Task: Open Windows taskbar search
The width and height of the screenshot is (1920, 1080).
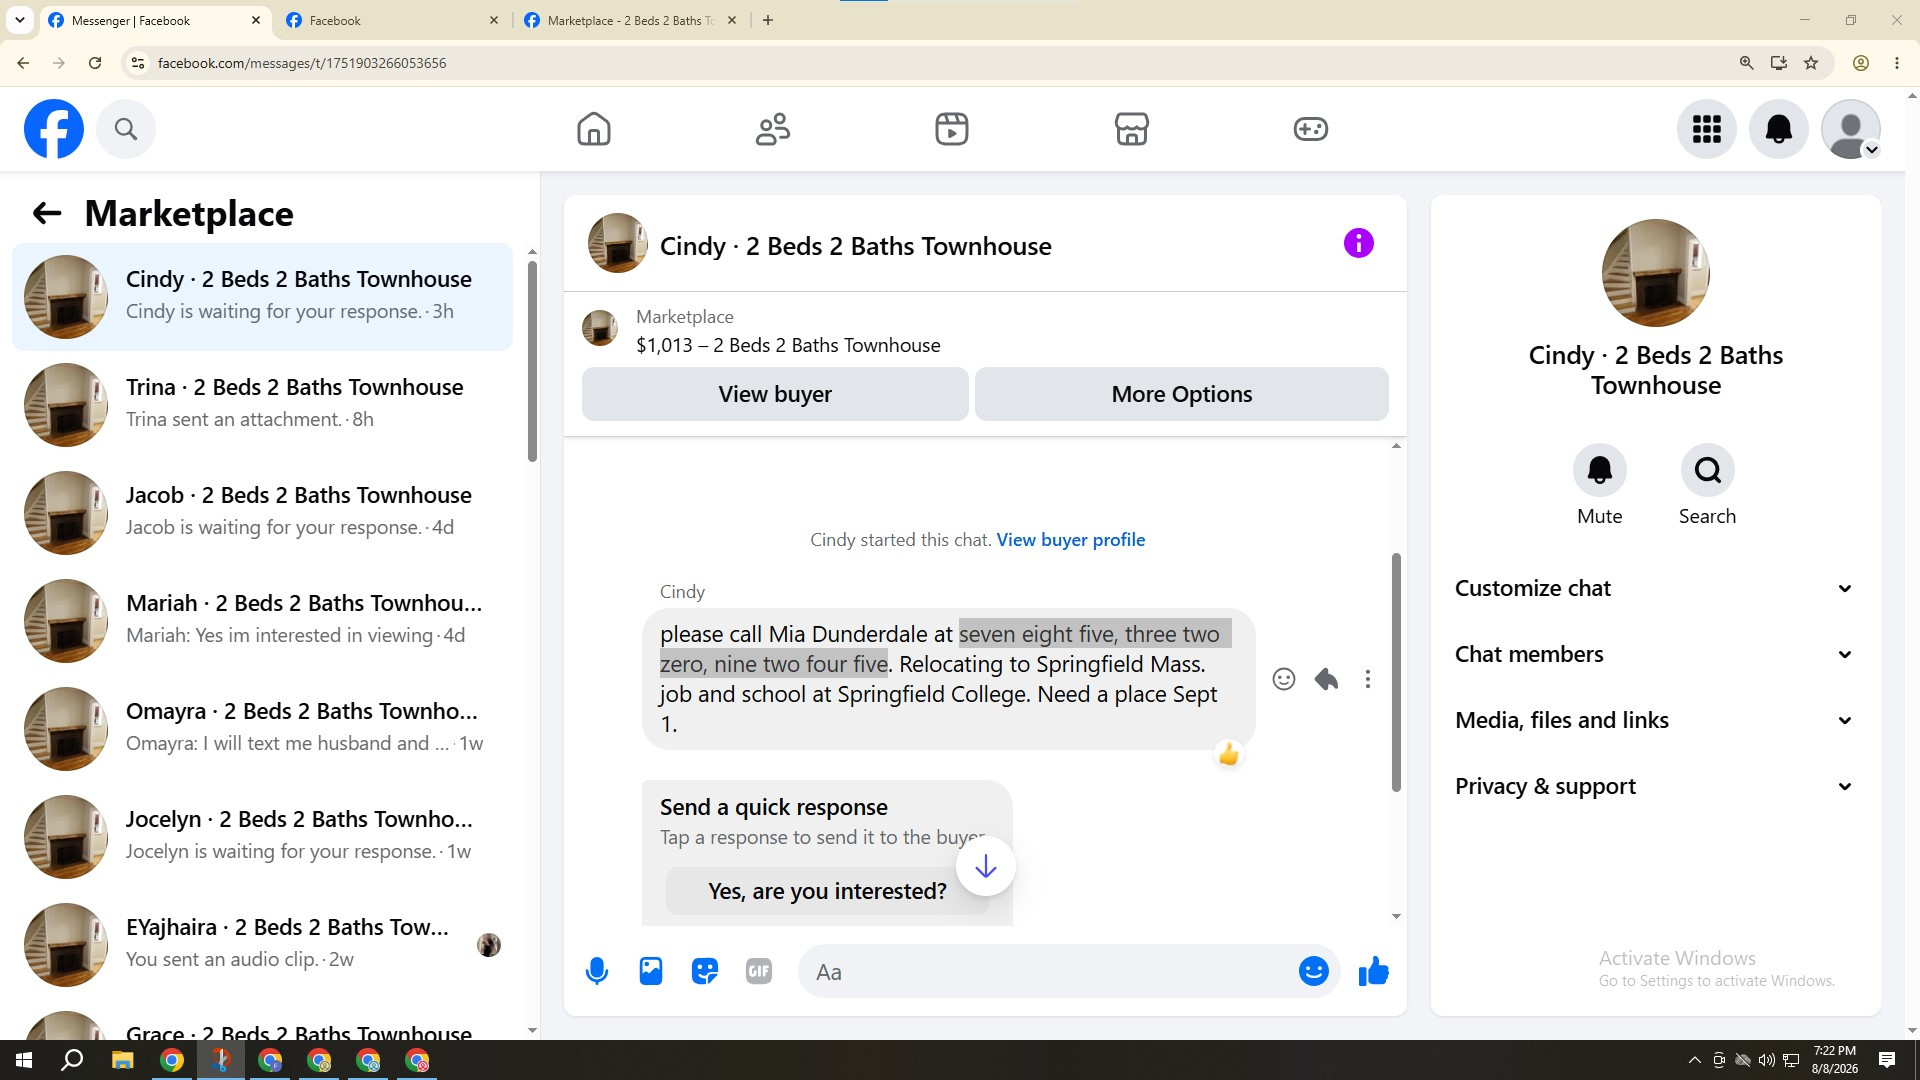Action: pyautogui.click(x=72, y=1060)
